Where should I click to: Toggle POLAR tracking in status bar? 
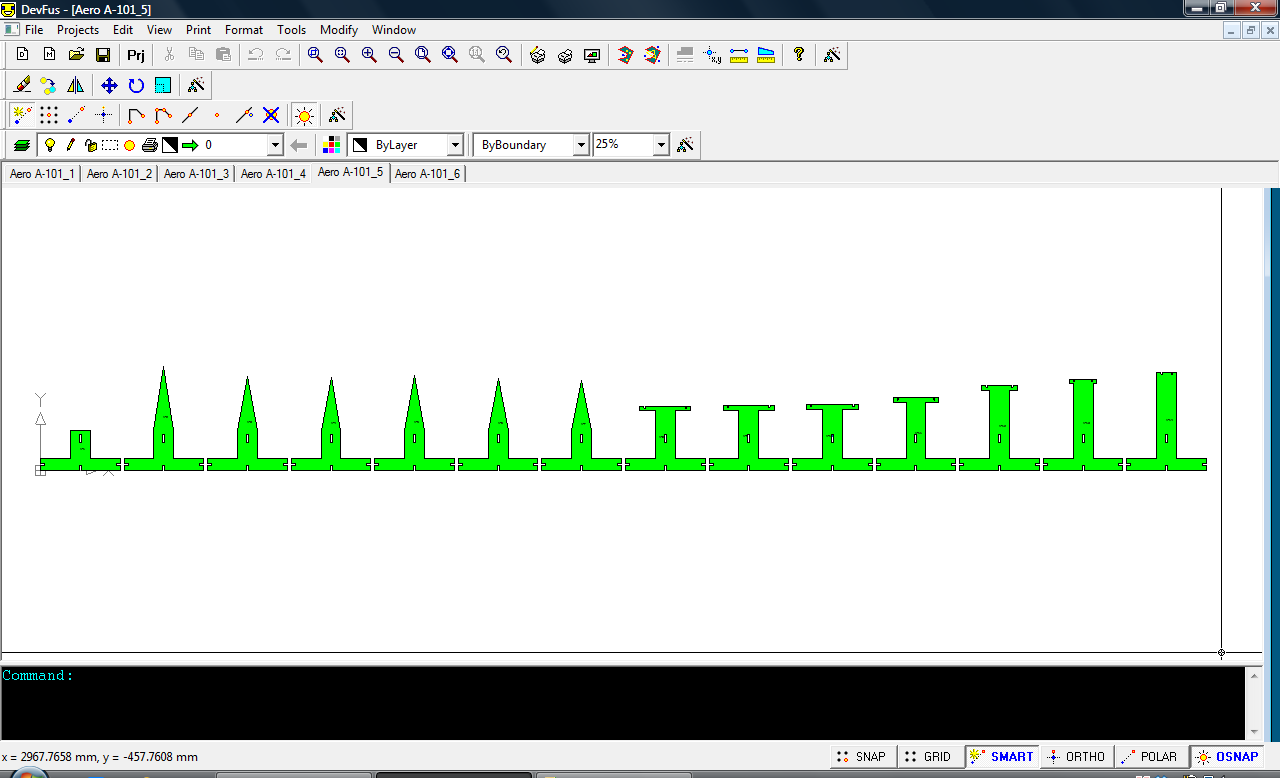[1150, 757]
